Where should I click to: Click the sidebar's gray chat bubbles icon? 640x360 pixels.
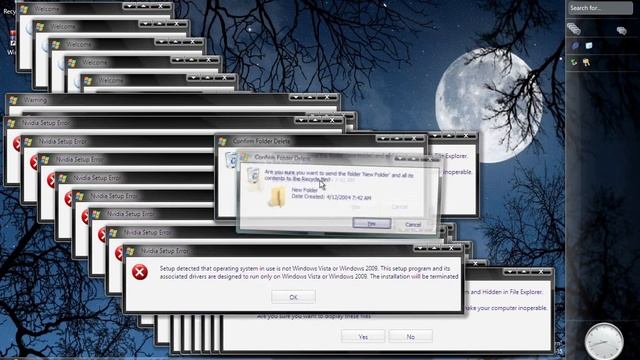tap(622, 30)
